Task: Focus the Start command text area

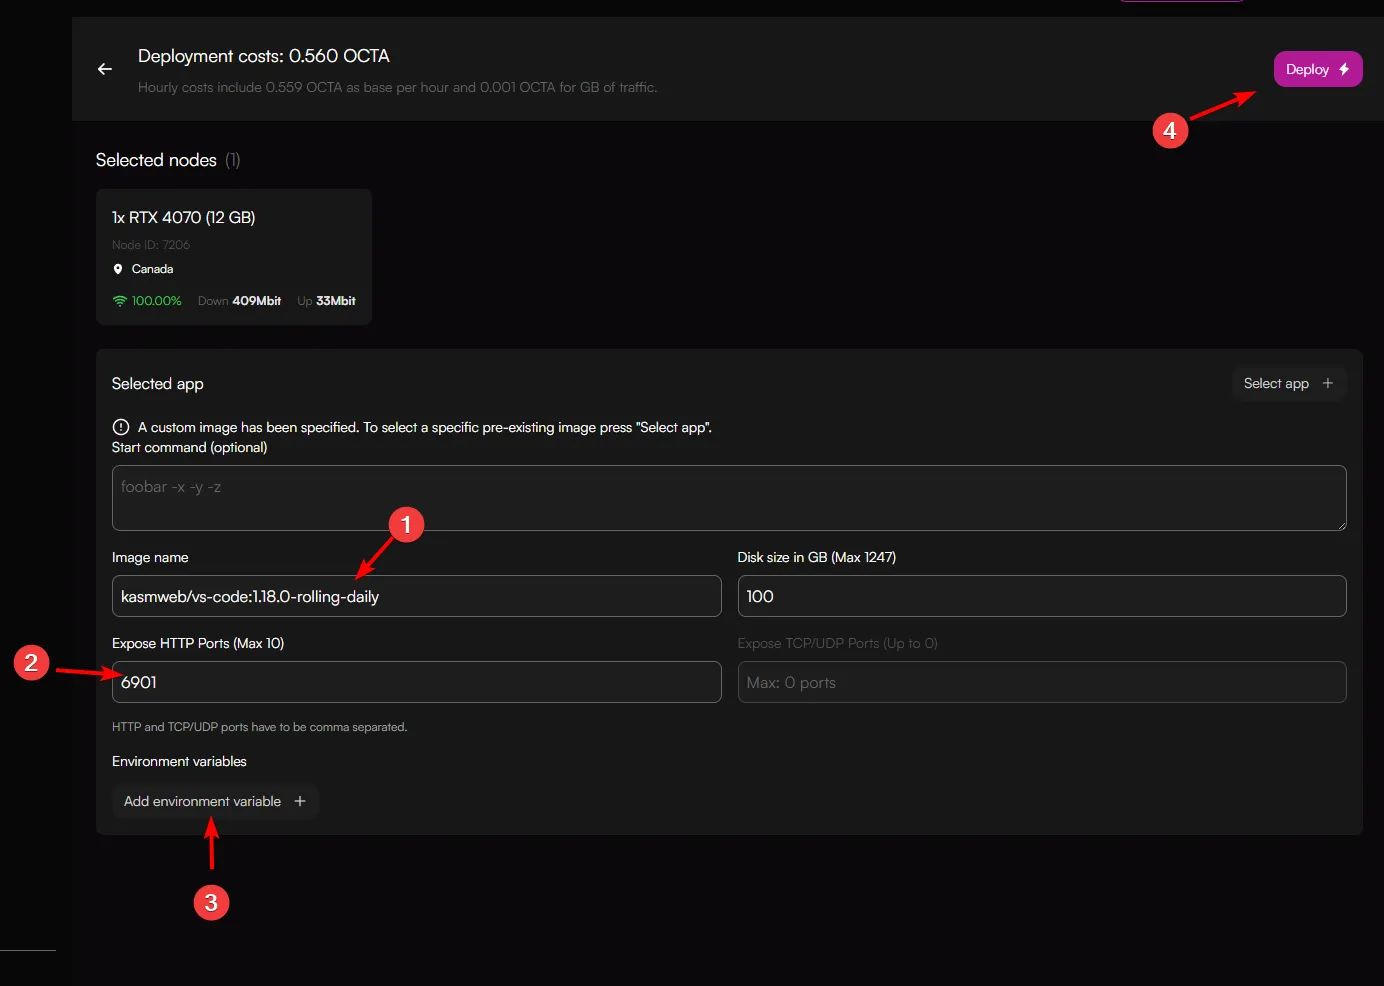Action: point(729,498)
